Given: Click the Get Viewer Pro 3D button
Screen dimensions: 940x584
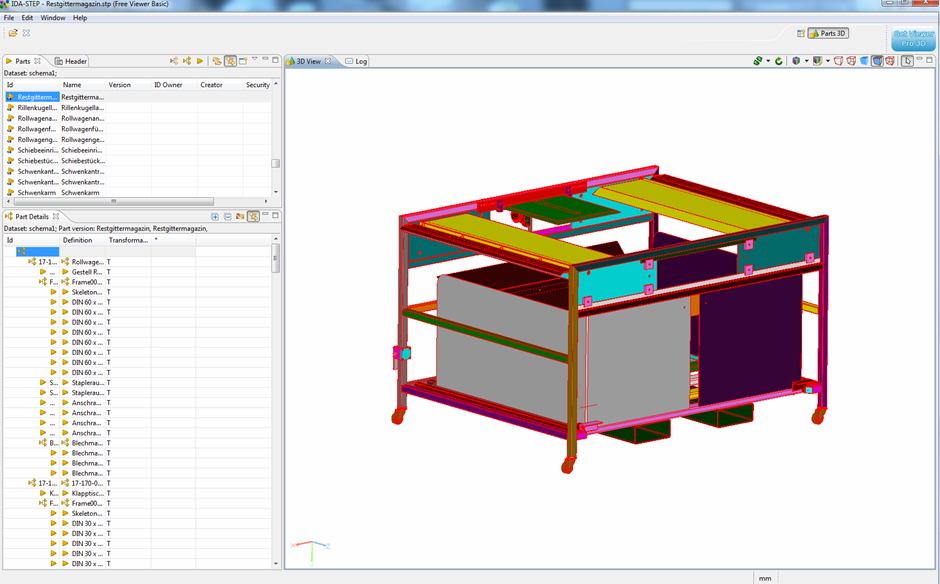Looking at the screenshot, I should 911,39.
